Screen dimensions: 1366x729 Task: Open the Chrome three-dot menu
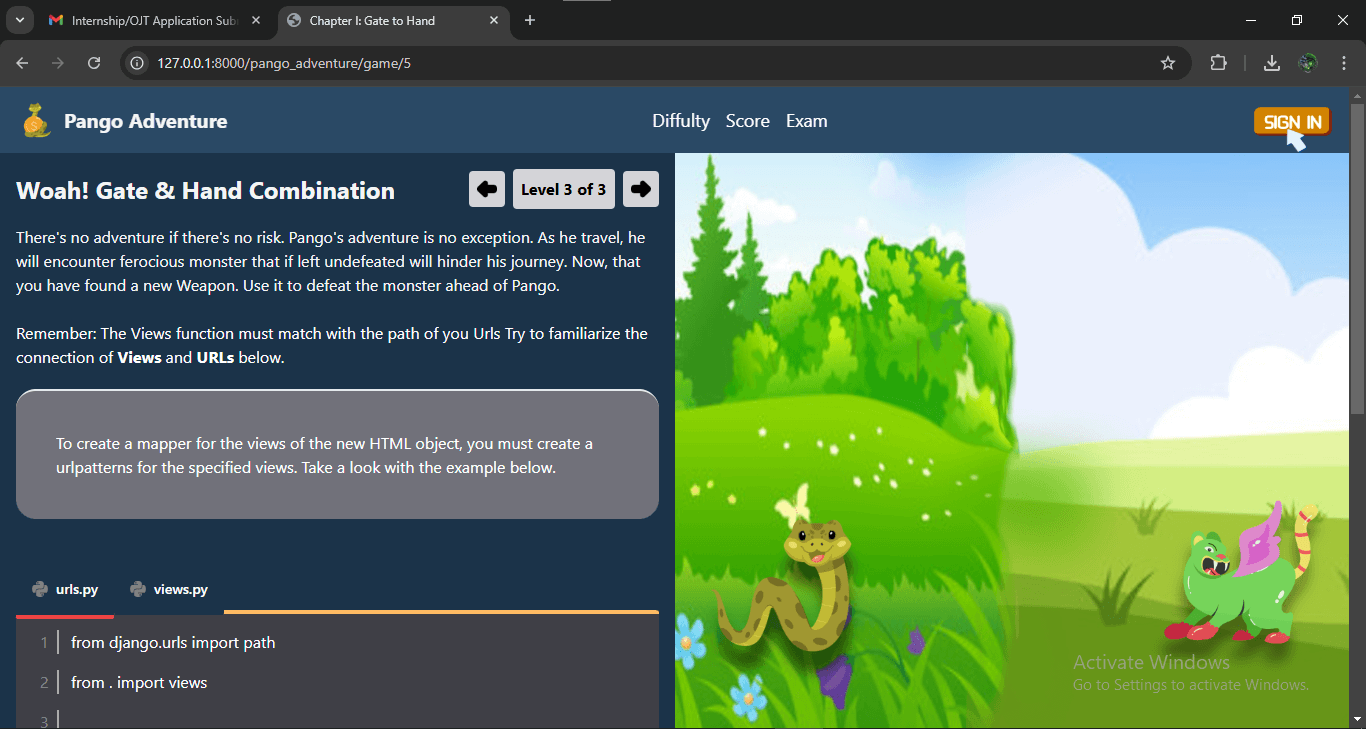1344,63
